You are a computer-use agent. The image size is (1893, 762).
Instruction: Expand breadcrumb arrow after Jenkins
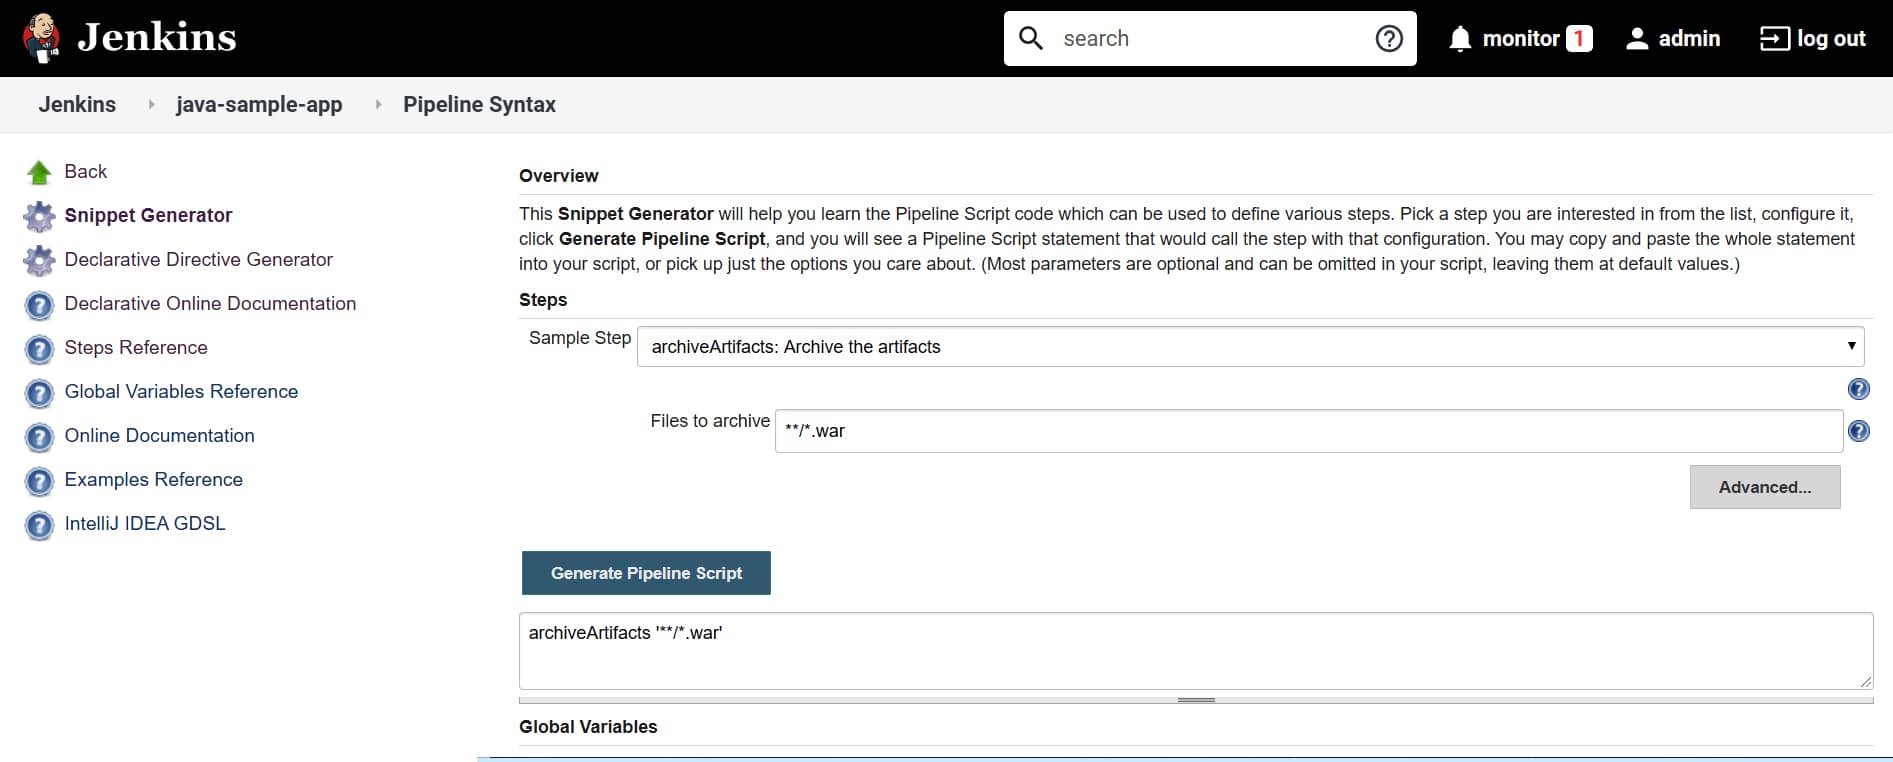151,105
